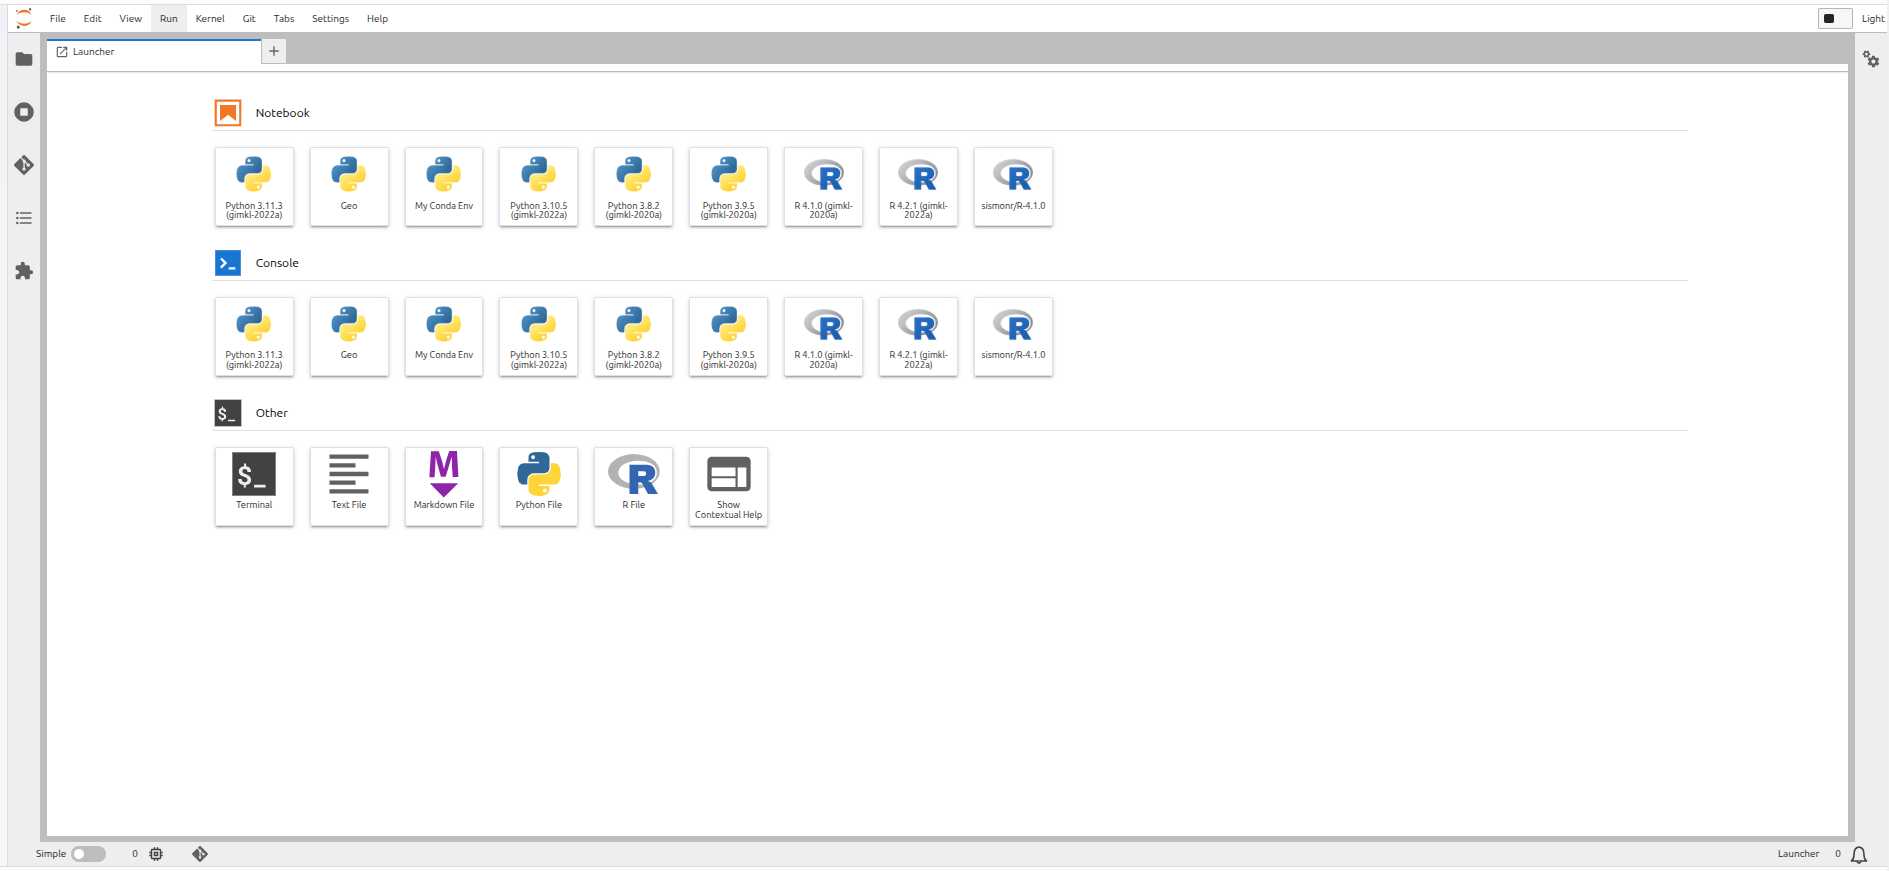Click the Git icon in status bar

pos(200,854)
